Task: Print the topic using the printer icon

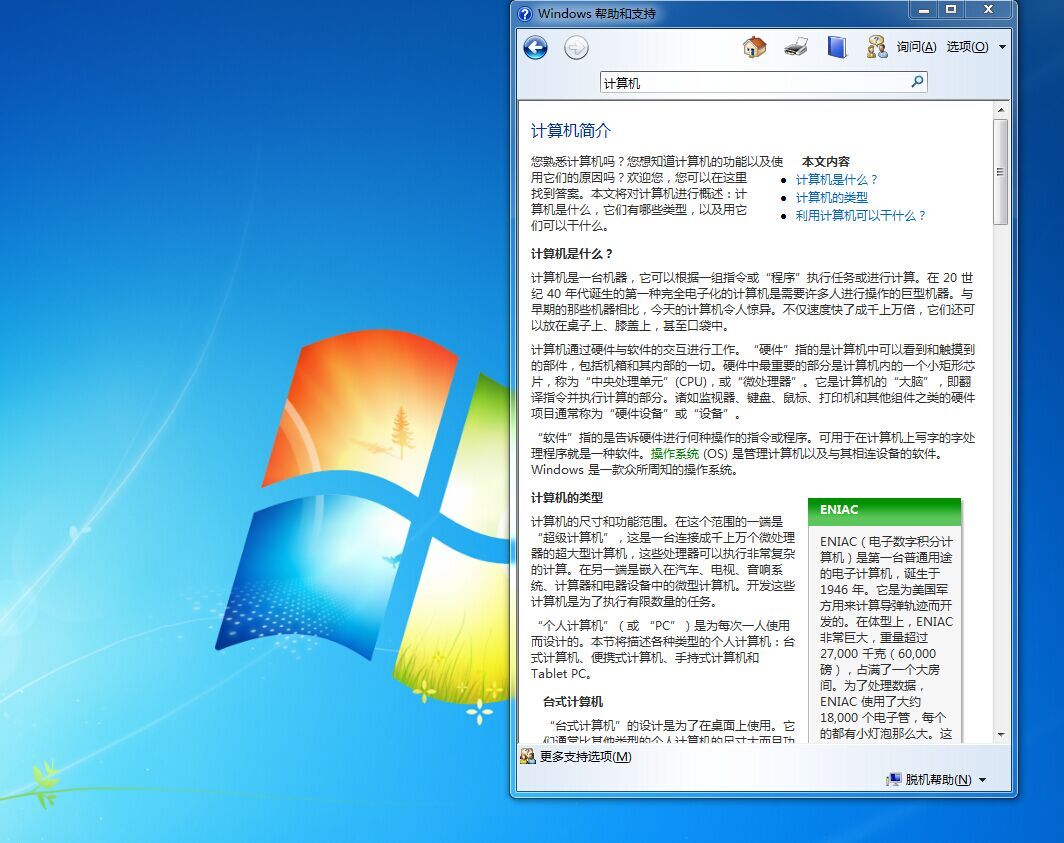Action: point(795,47)
